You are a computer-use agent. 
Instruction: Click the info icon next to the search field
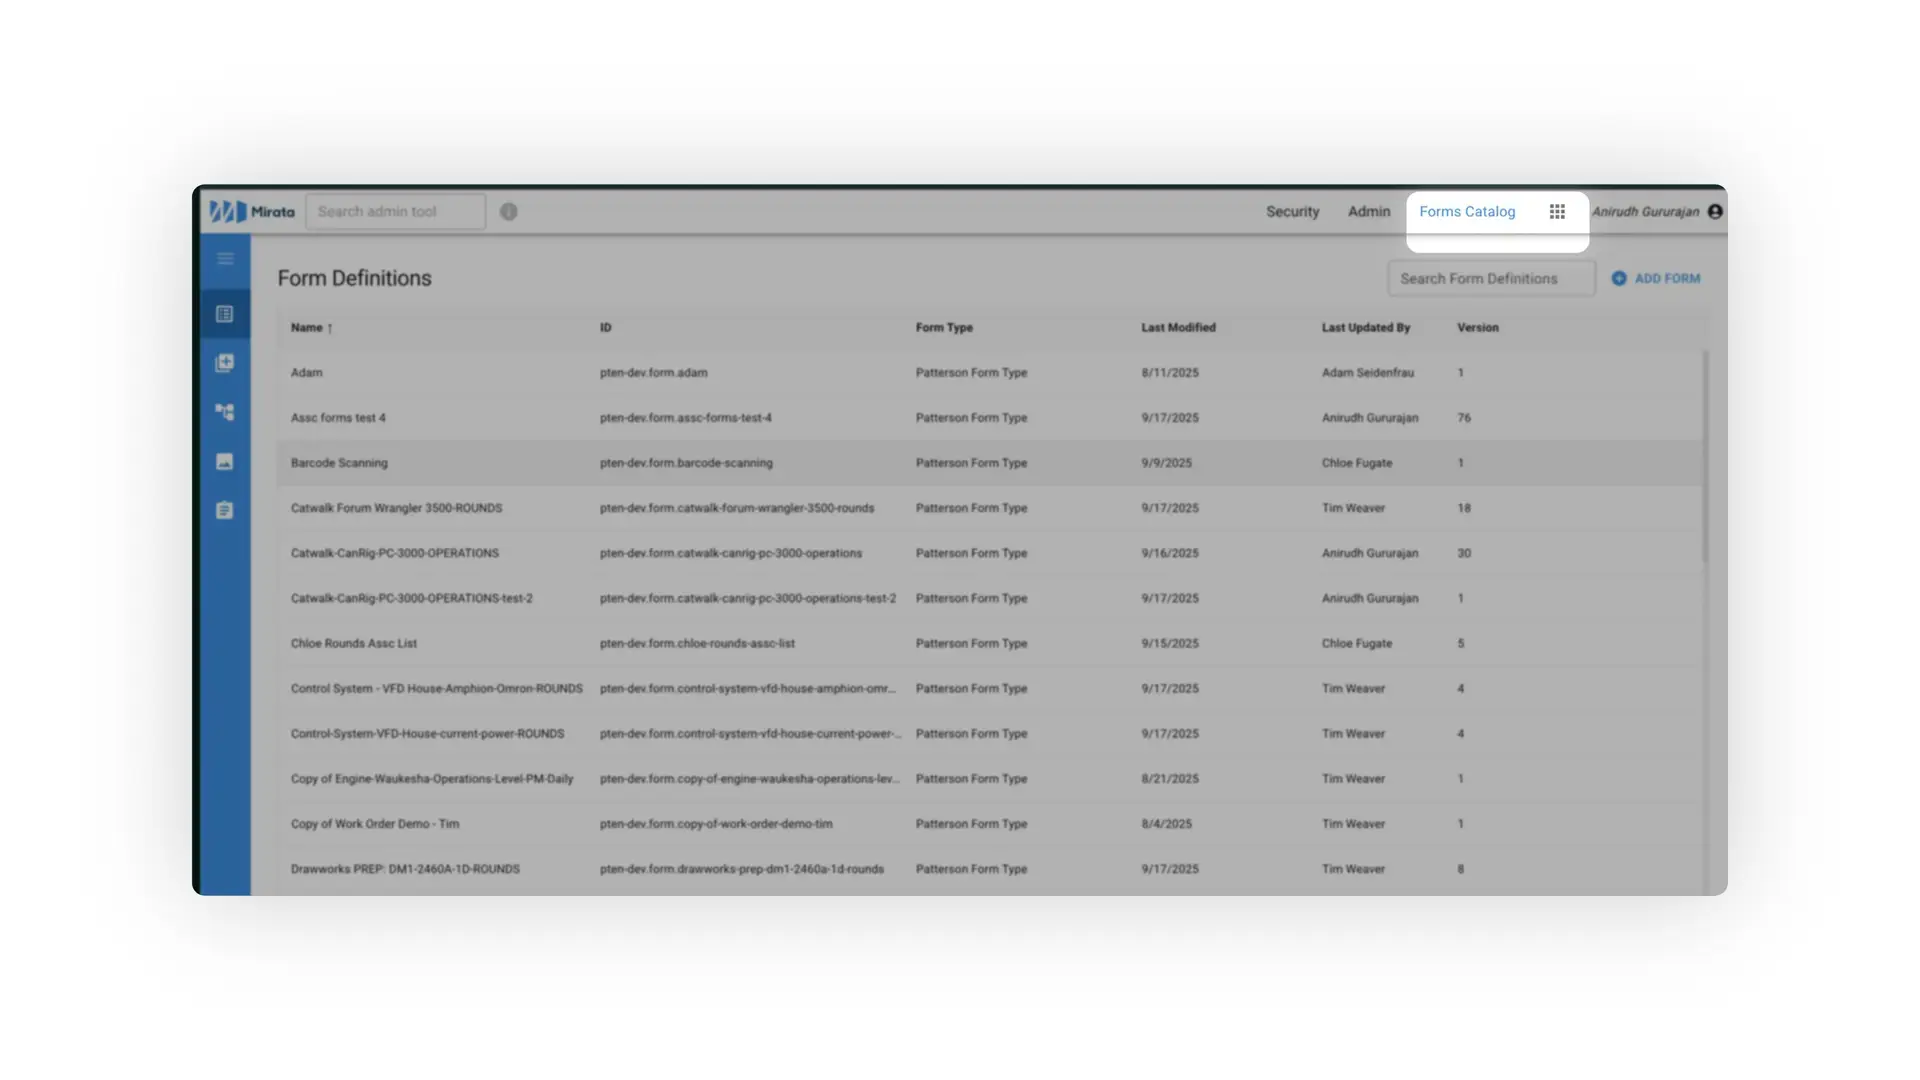pyautogui.click(x=508, y=211)
